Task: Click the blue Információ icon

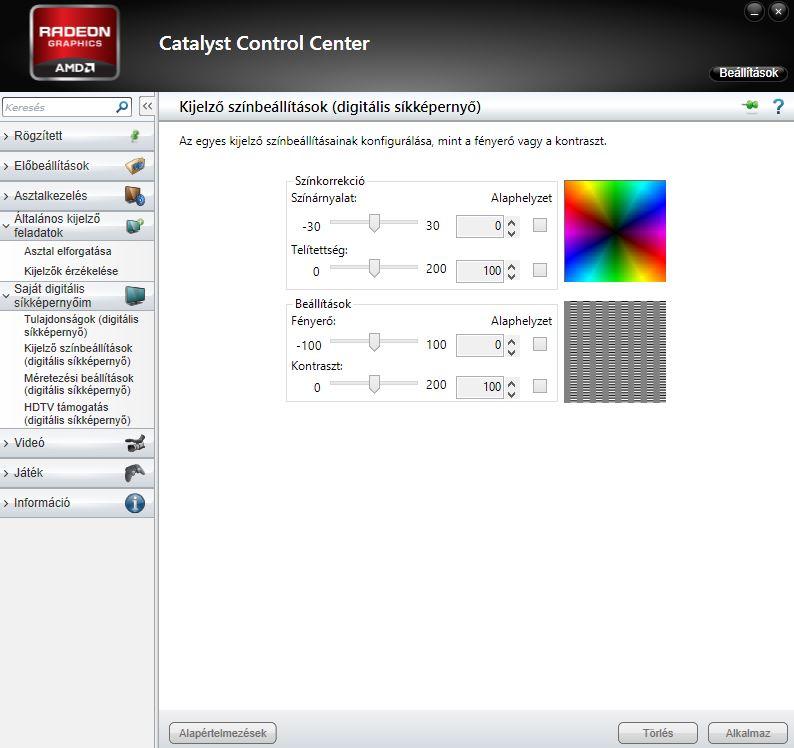Action: 135,503
